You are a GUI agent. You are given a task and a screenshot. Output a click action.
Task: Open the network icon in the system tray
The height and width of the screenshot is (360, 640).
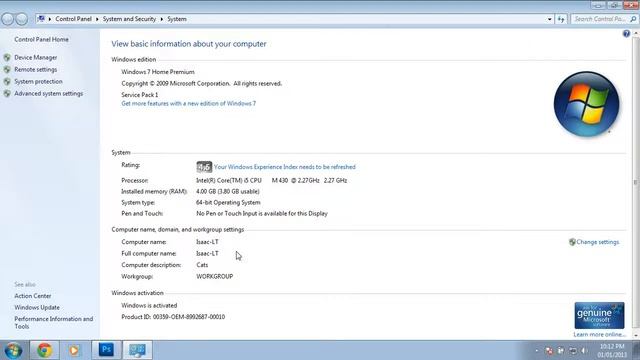pyautogui.click(x=573, y=351)
